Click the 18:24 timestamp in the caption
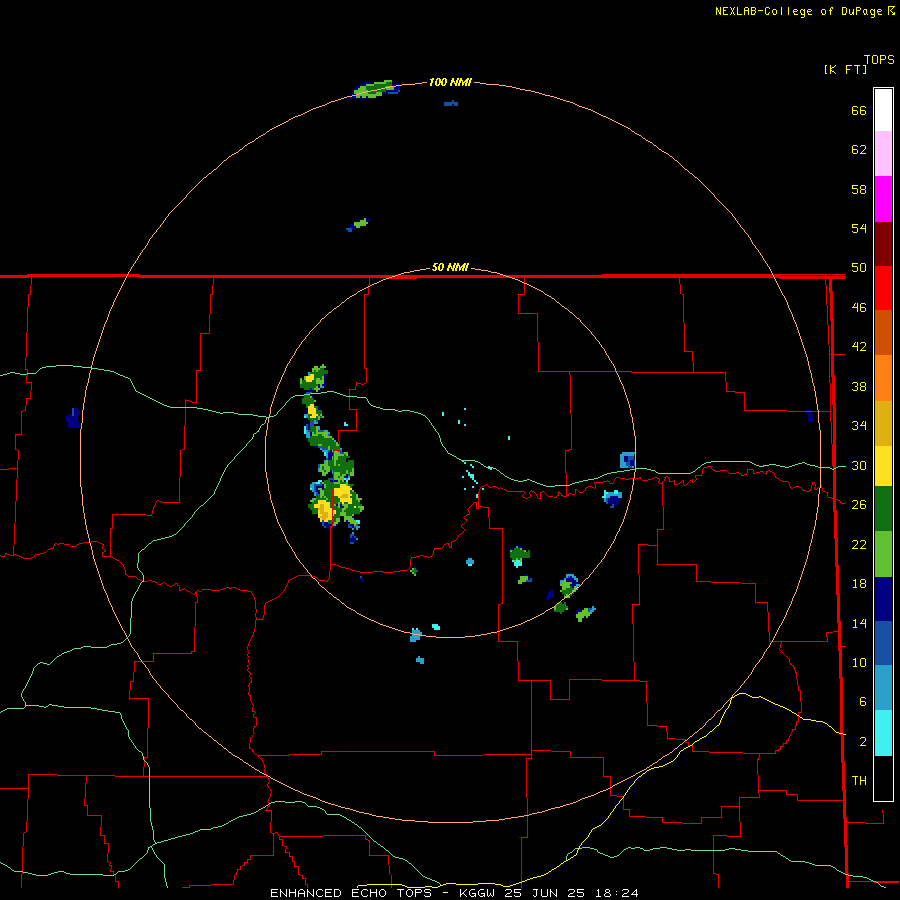 coord(615,893)
